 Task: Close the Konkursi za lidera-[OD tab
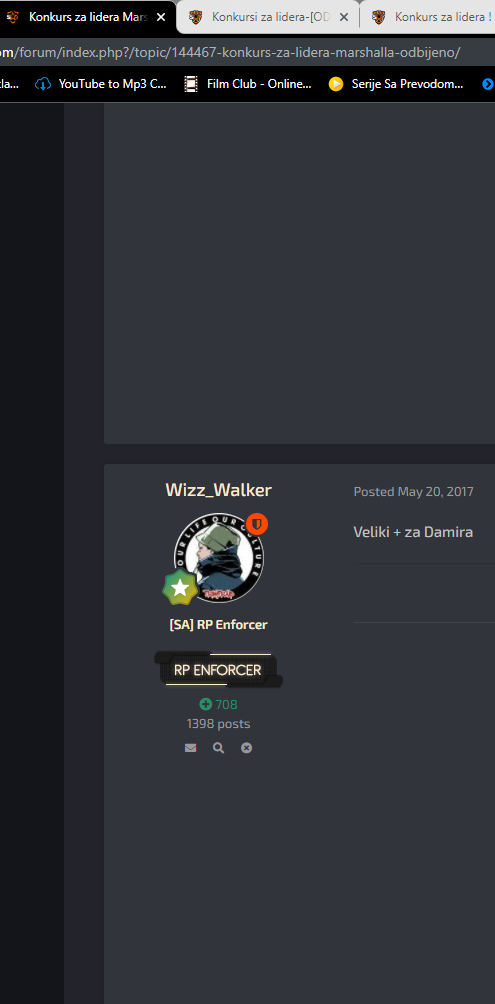[344, 17]
